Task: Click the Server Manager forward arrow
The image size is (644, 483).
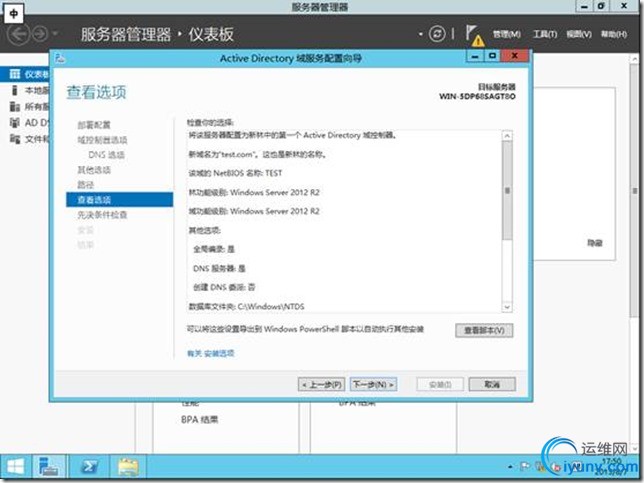Action: click(40, 34)
